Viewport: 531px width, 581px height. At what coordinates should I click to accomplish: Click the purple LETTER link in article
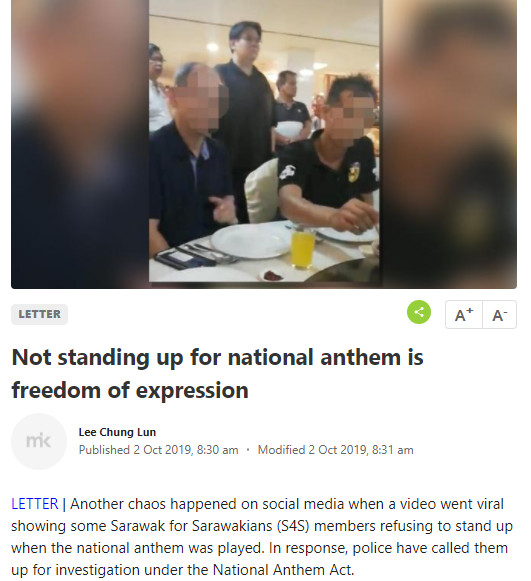tap(35, 504)
